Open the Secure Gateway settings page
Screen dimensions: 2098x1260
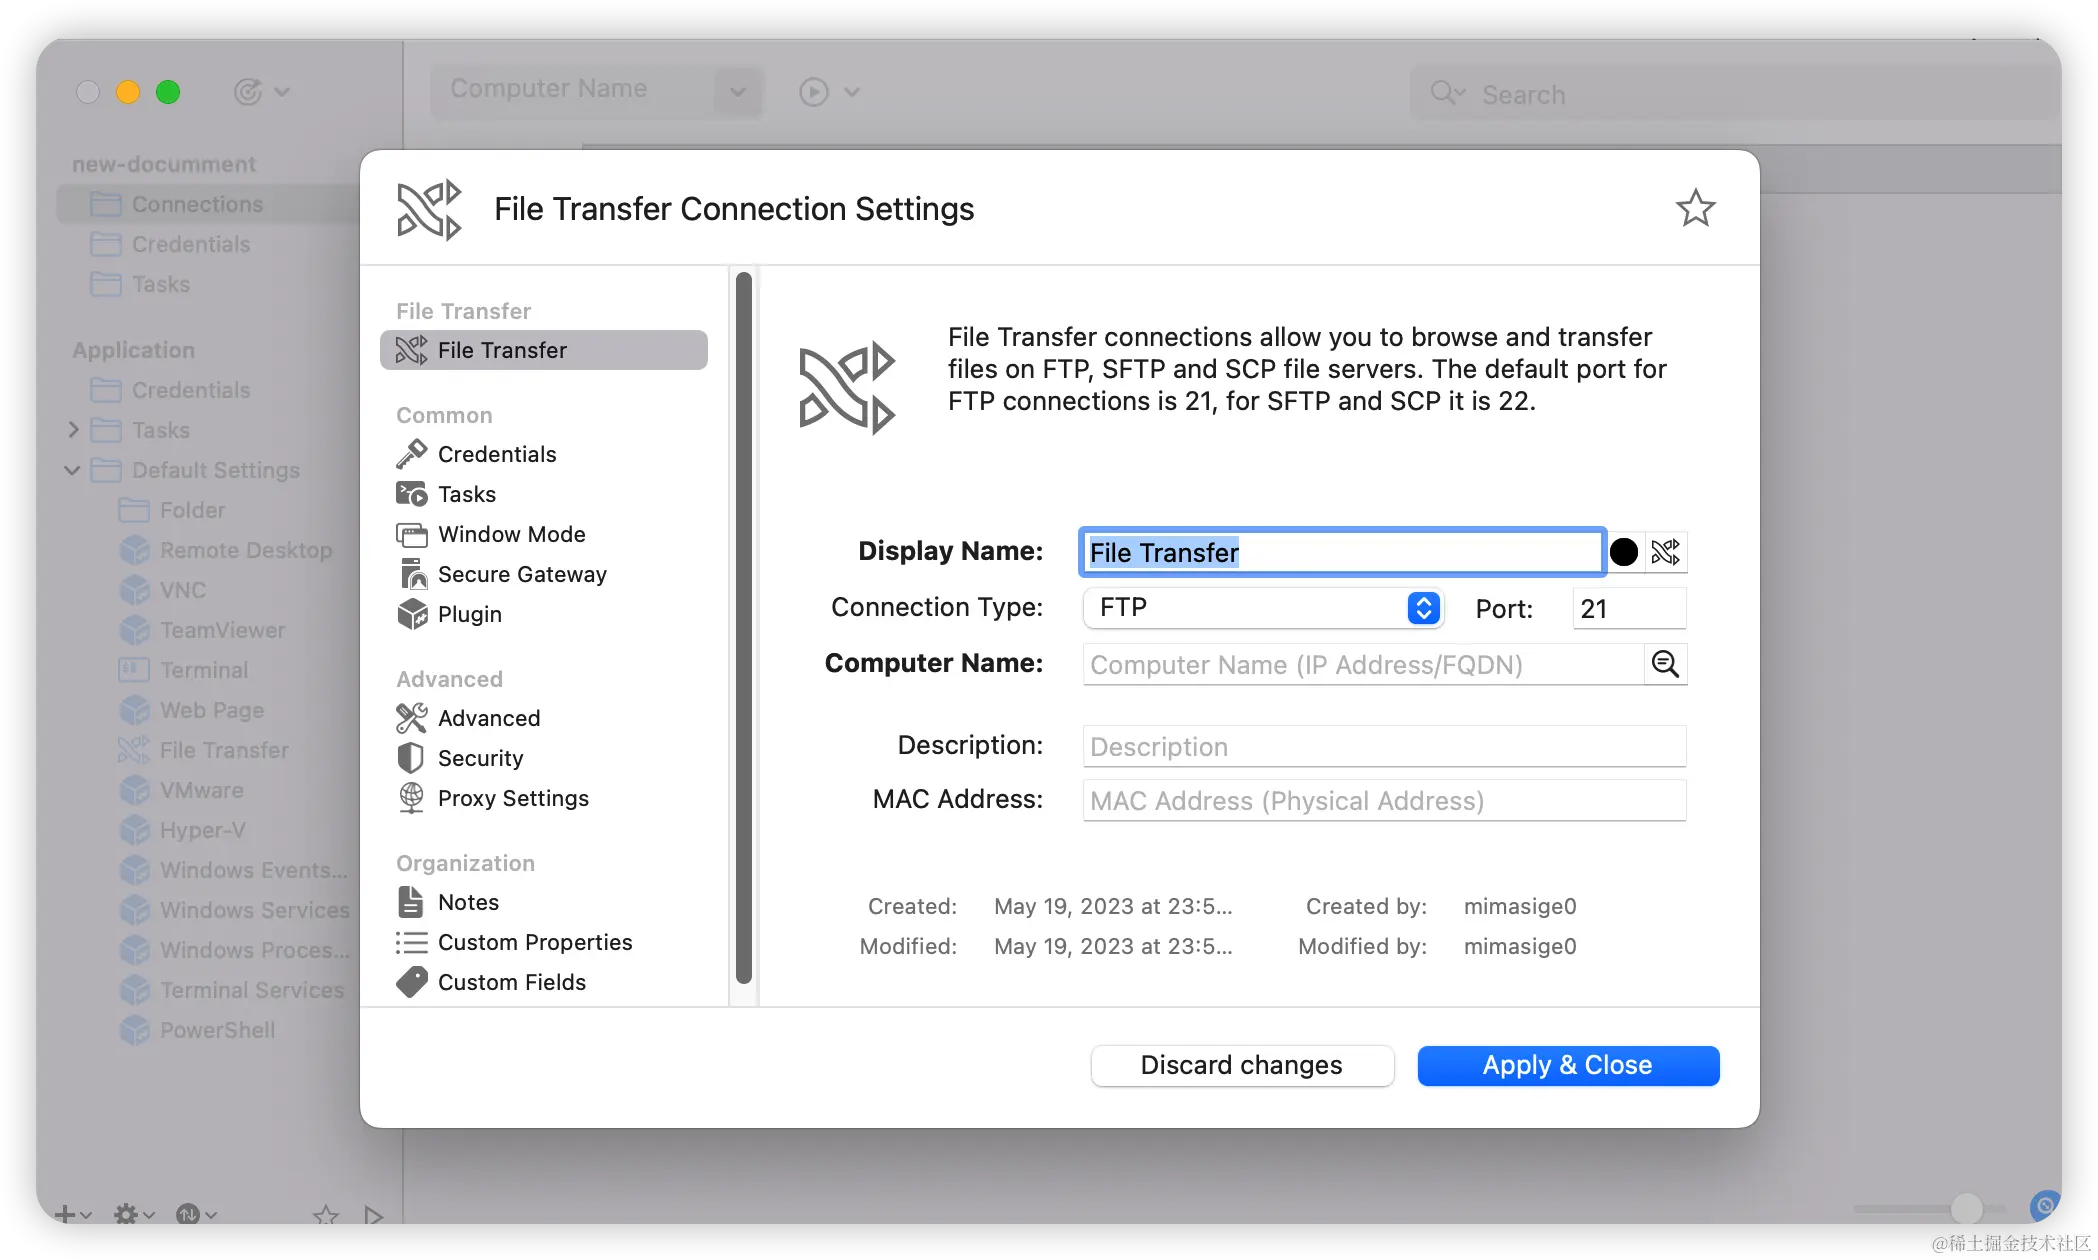click(x=521, y=574)
